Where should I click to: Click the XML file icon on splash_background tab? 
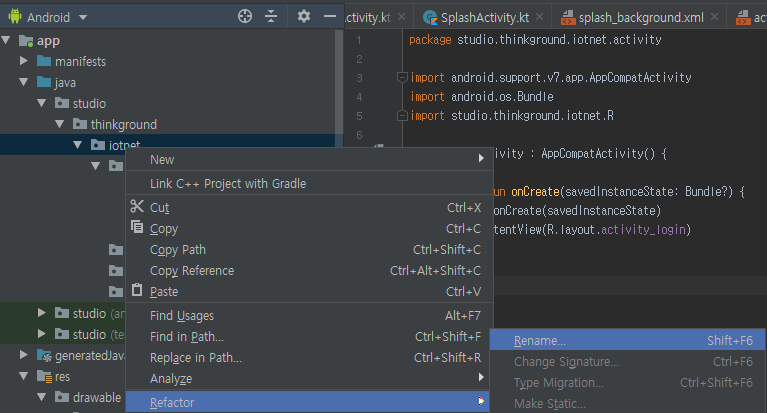pos(567,18)
